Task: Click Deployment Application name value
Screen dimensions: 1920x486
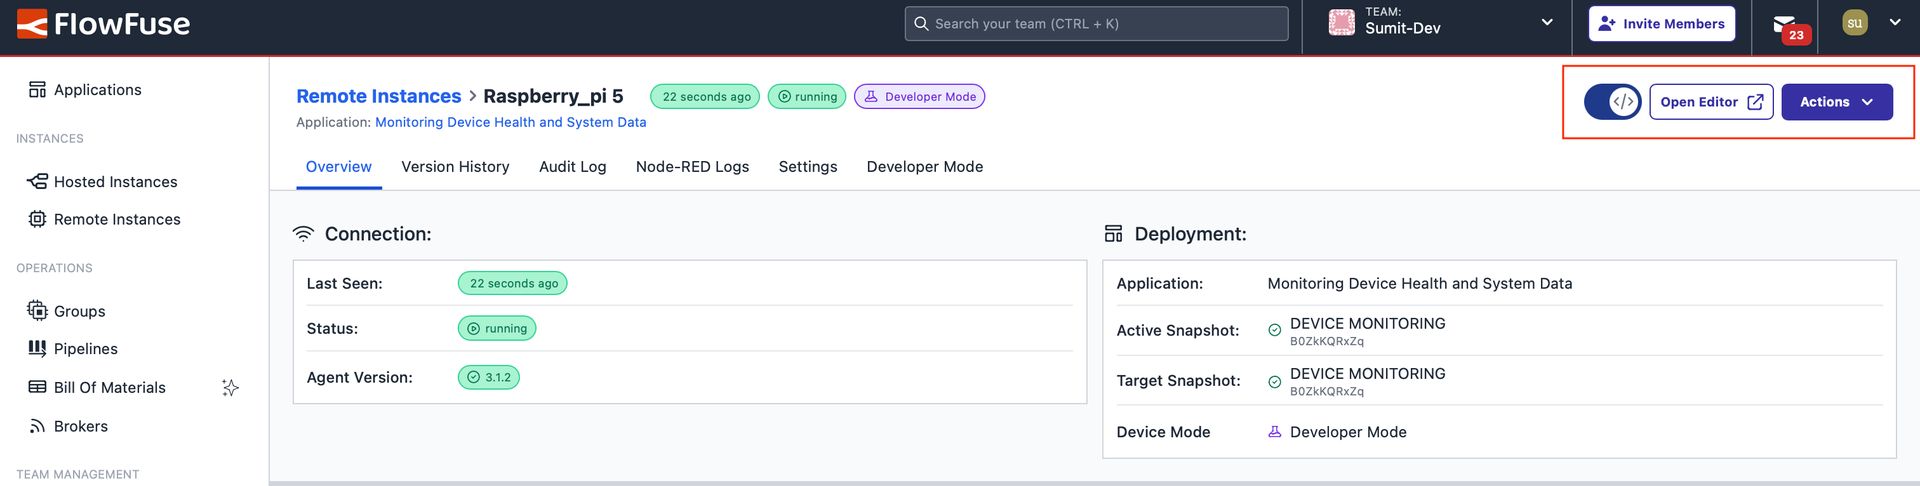Action: click(x=1419, y=283)
